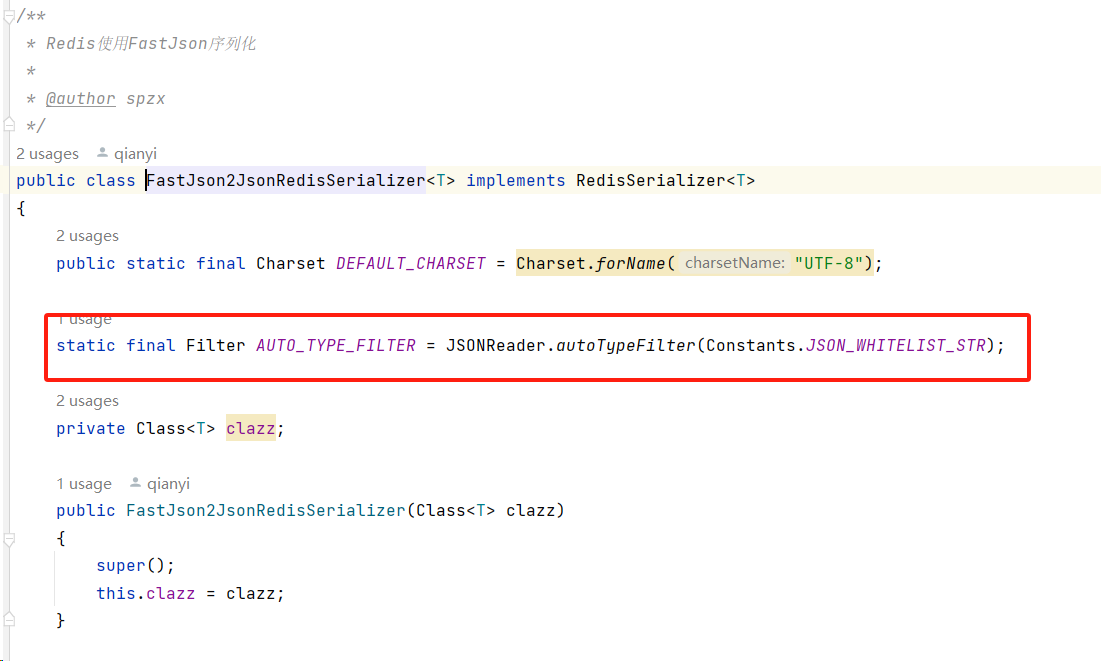The image size is (1101, 661).
Task: Click the purple clazz field after this.
Action: click(171, 594)
